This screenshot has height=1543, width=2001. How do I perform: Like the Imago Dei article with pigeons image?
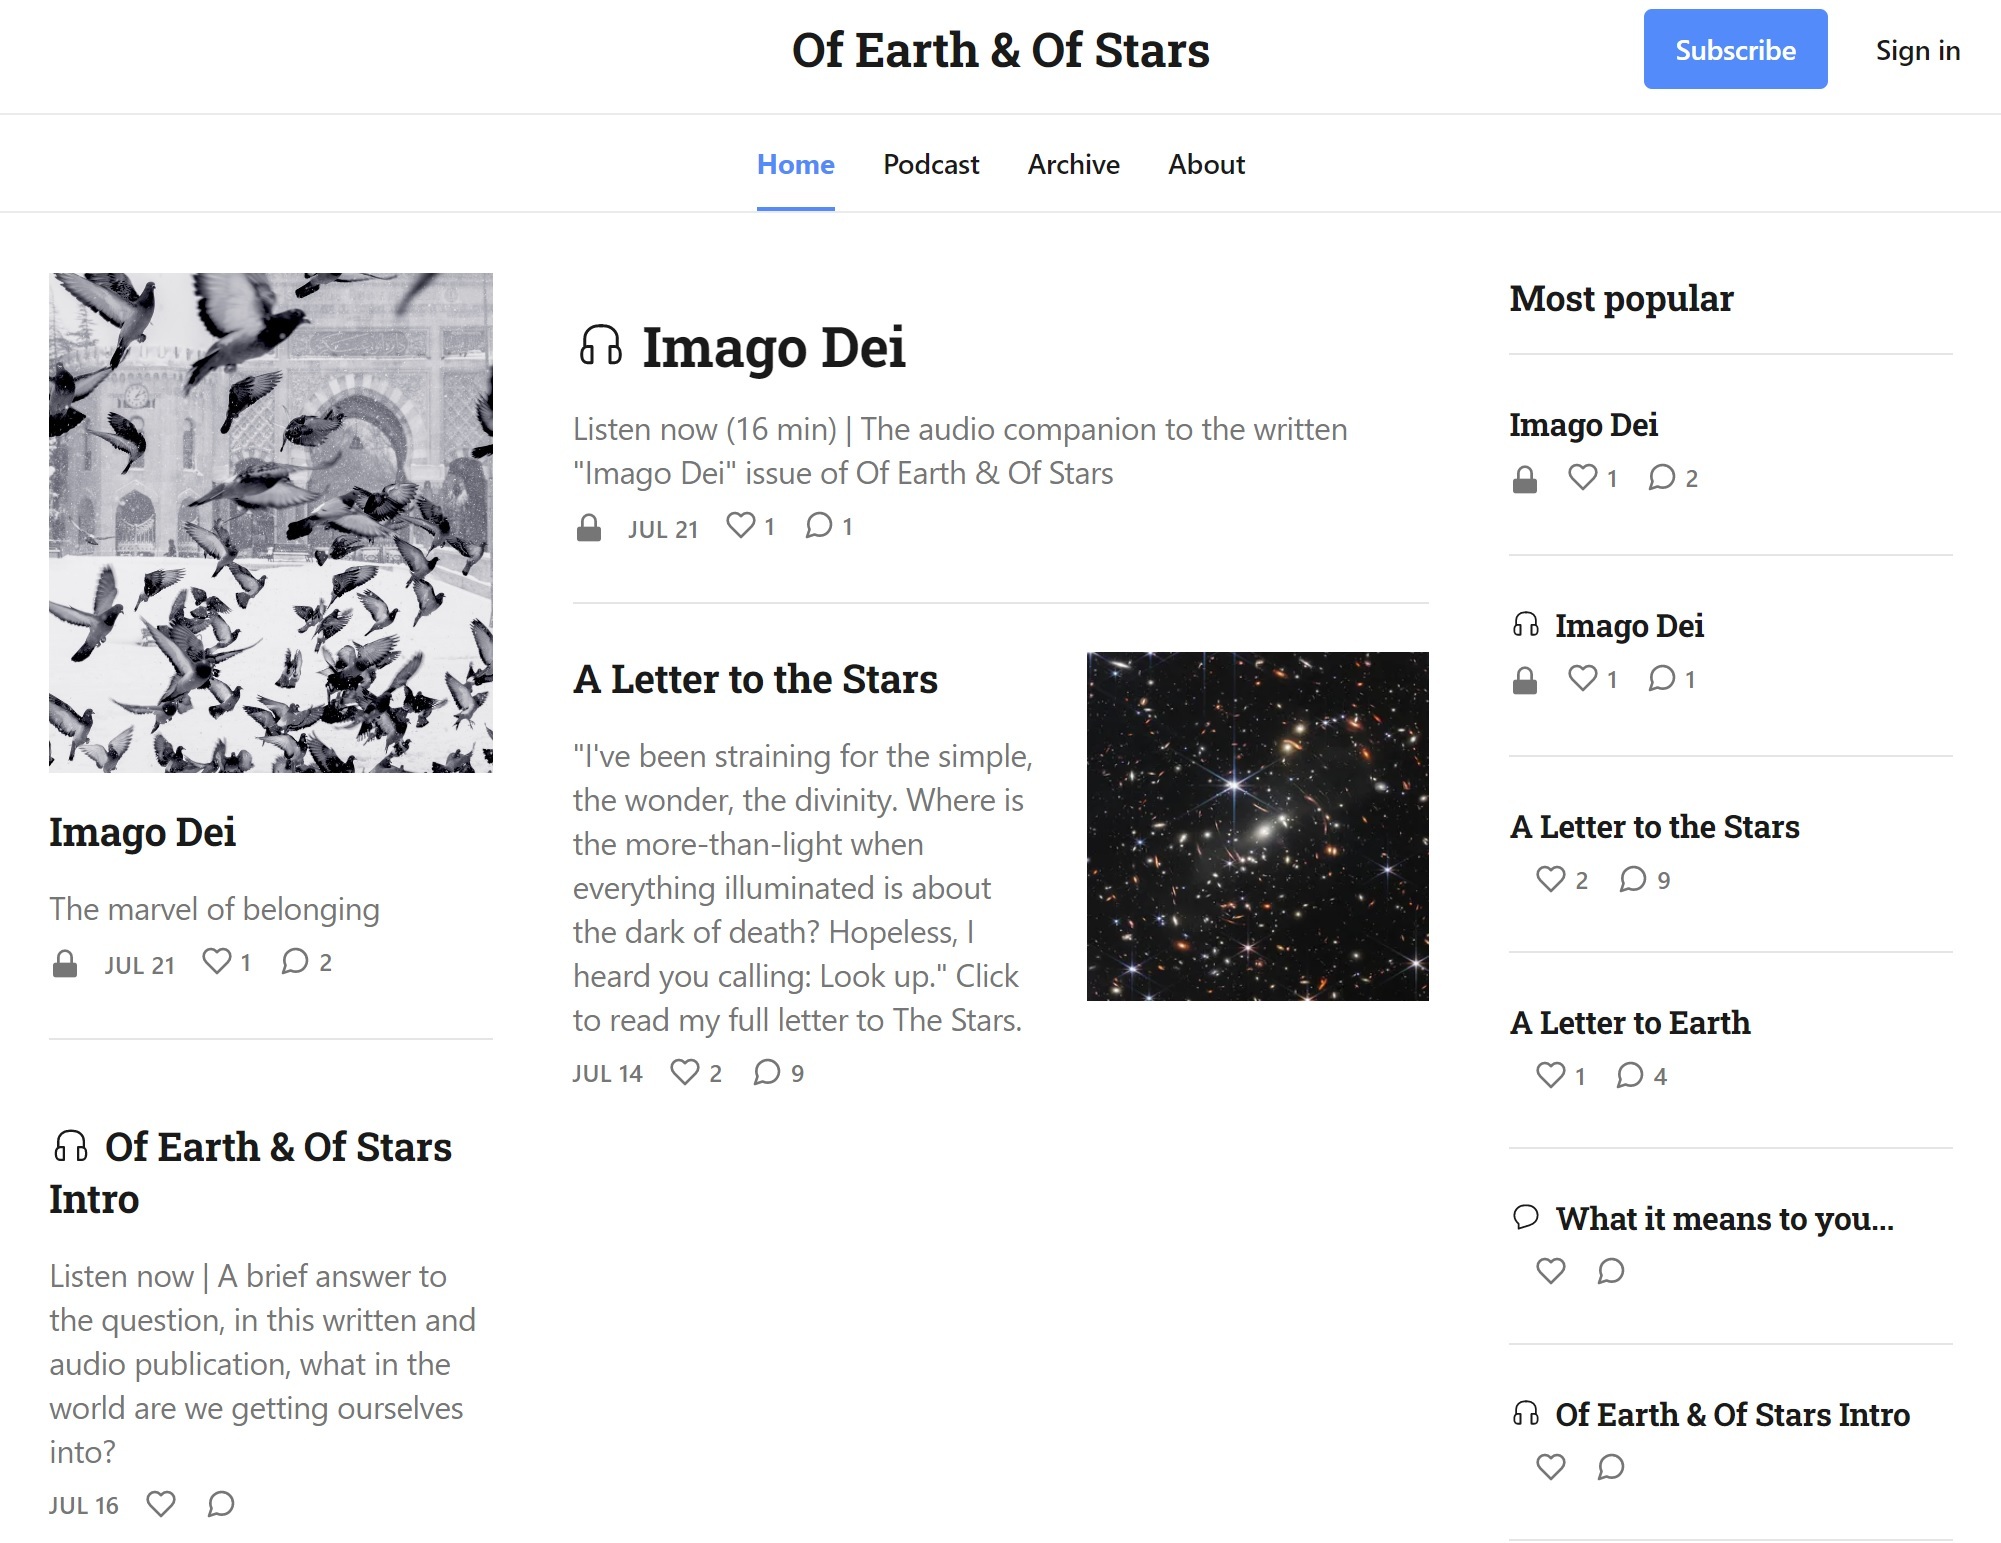pyautogui.click(x=226, y=962)
